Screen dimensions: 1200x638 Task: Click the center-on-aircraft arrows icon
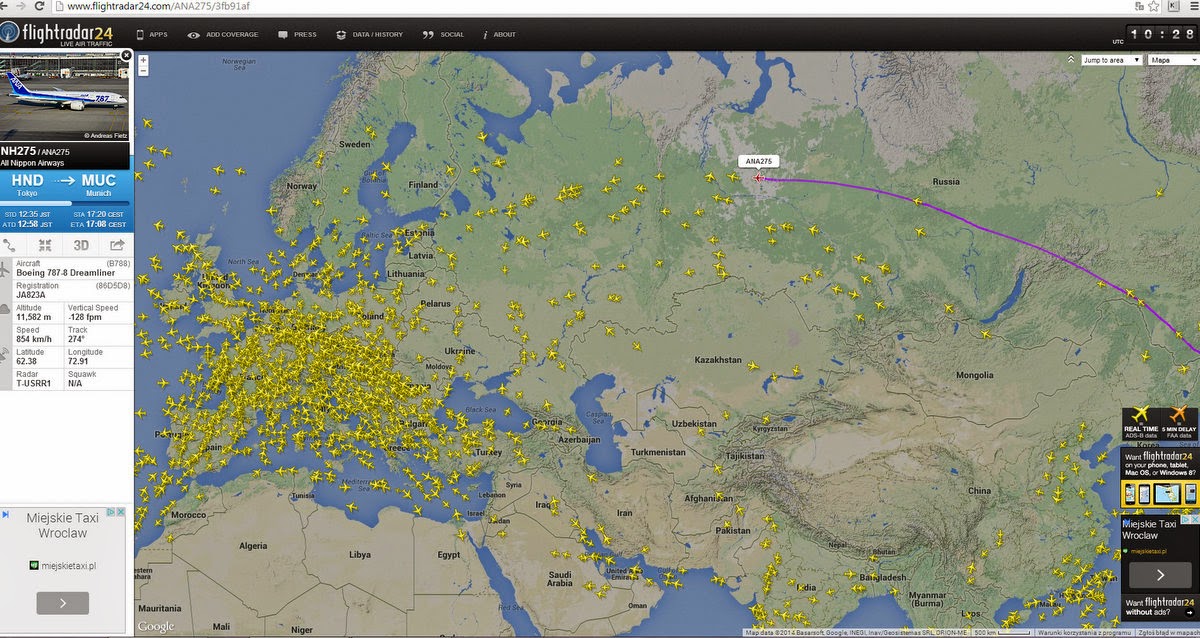pos(45,245)
